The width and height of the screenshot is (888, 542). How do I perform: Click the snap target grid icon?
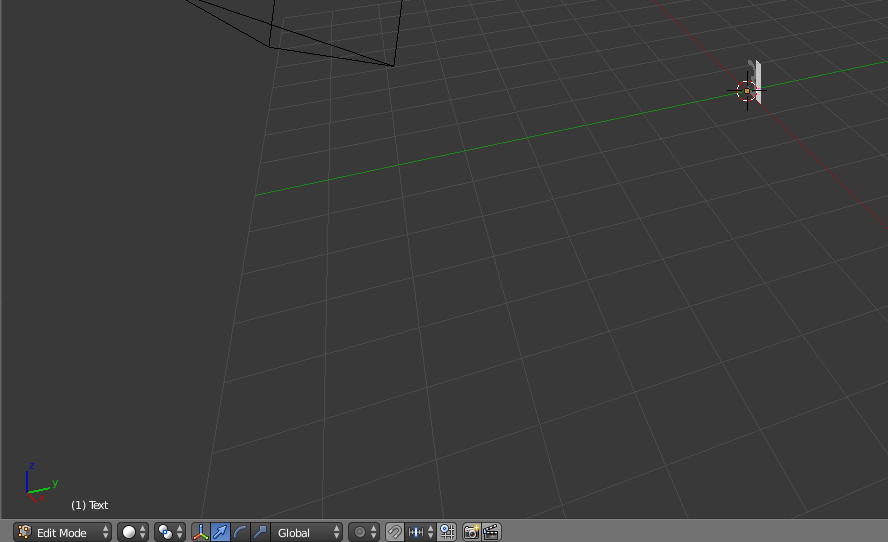click(x=447, y=532)
